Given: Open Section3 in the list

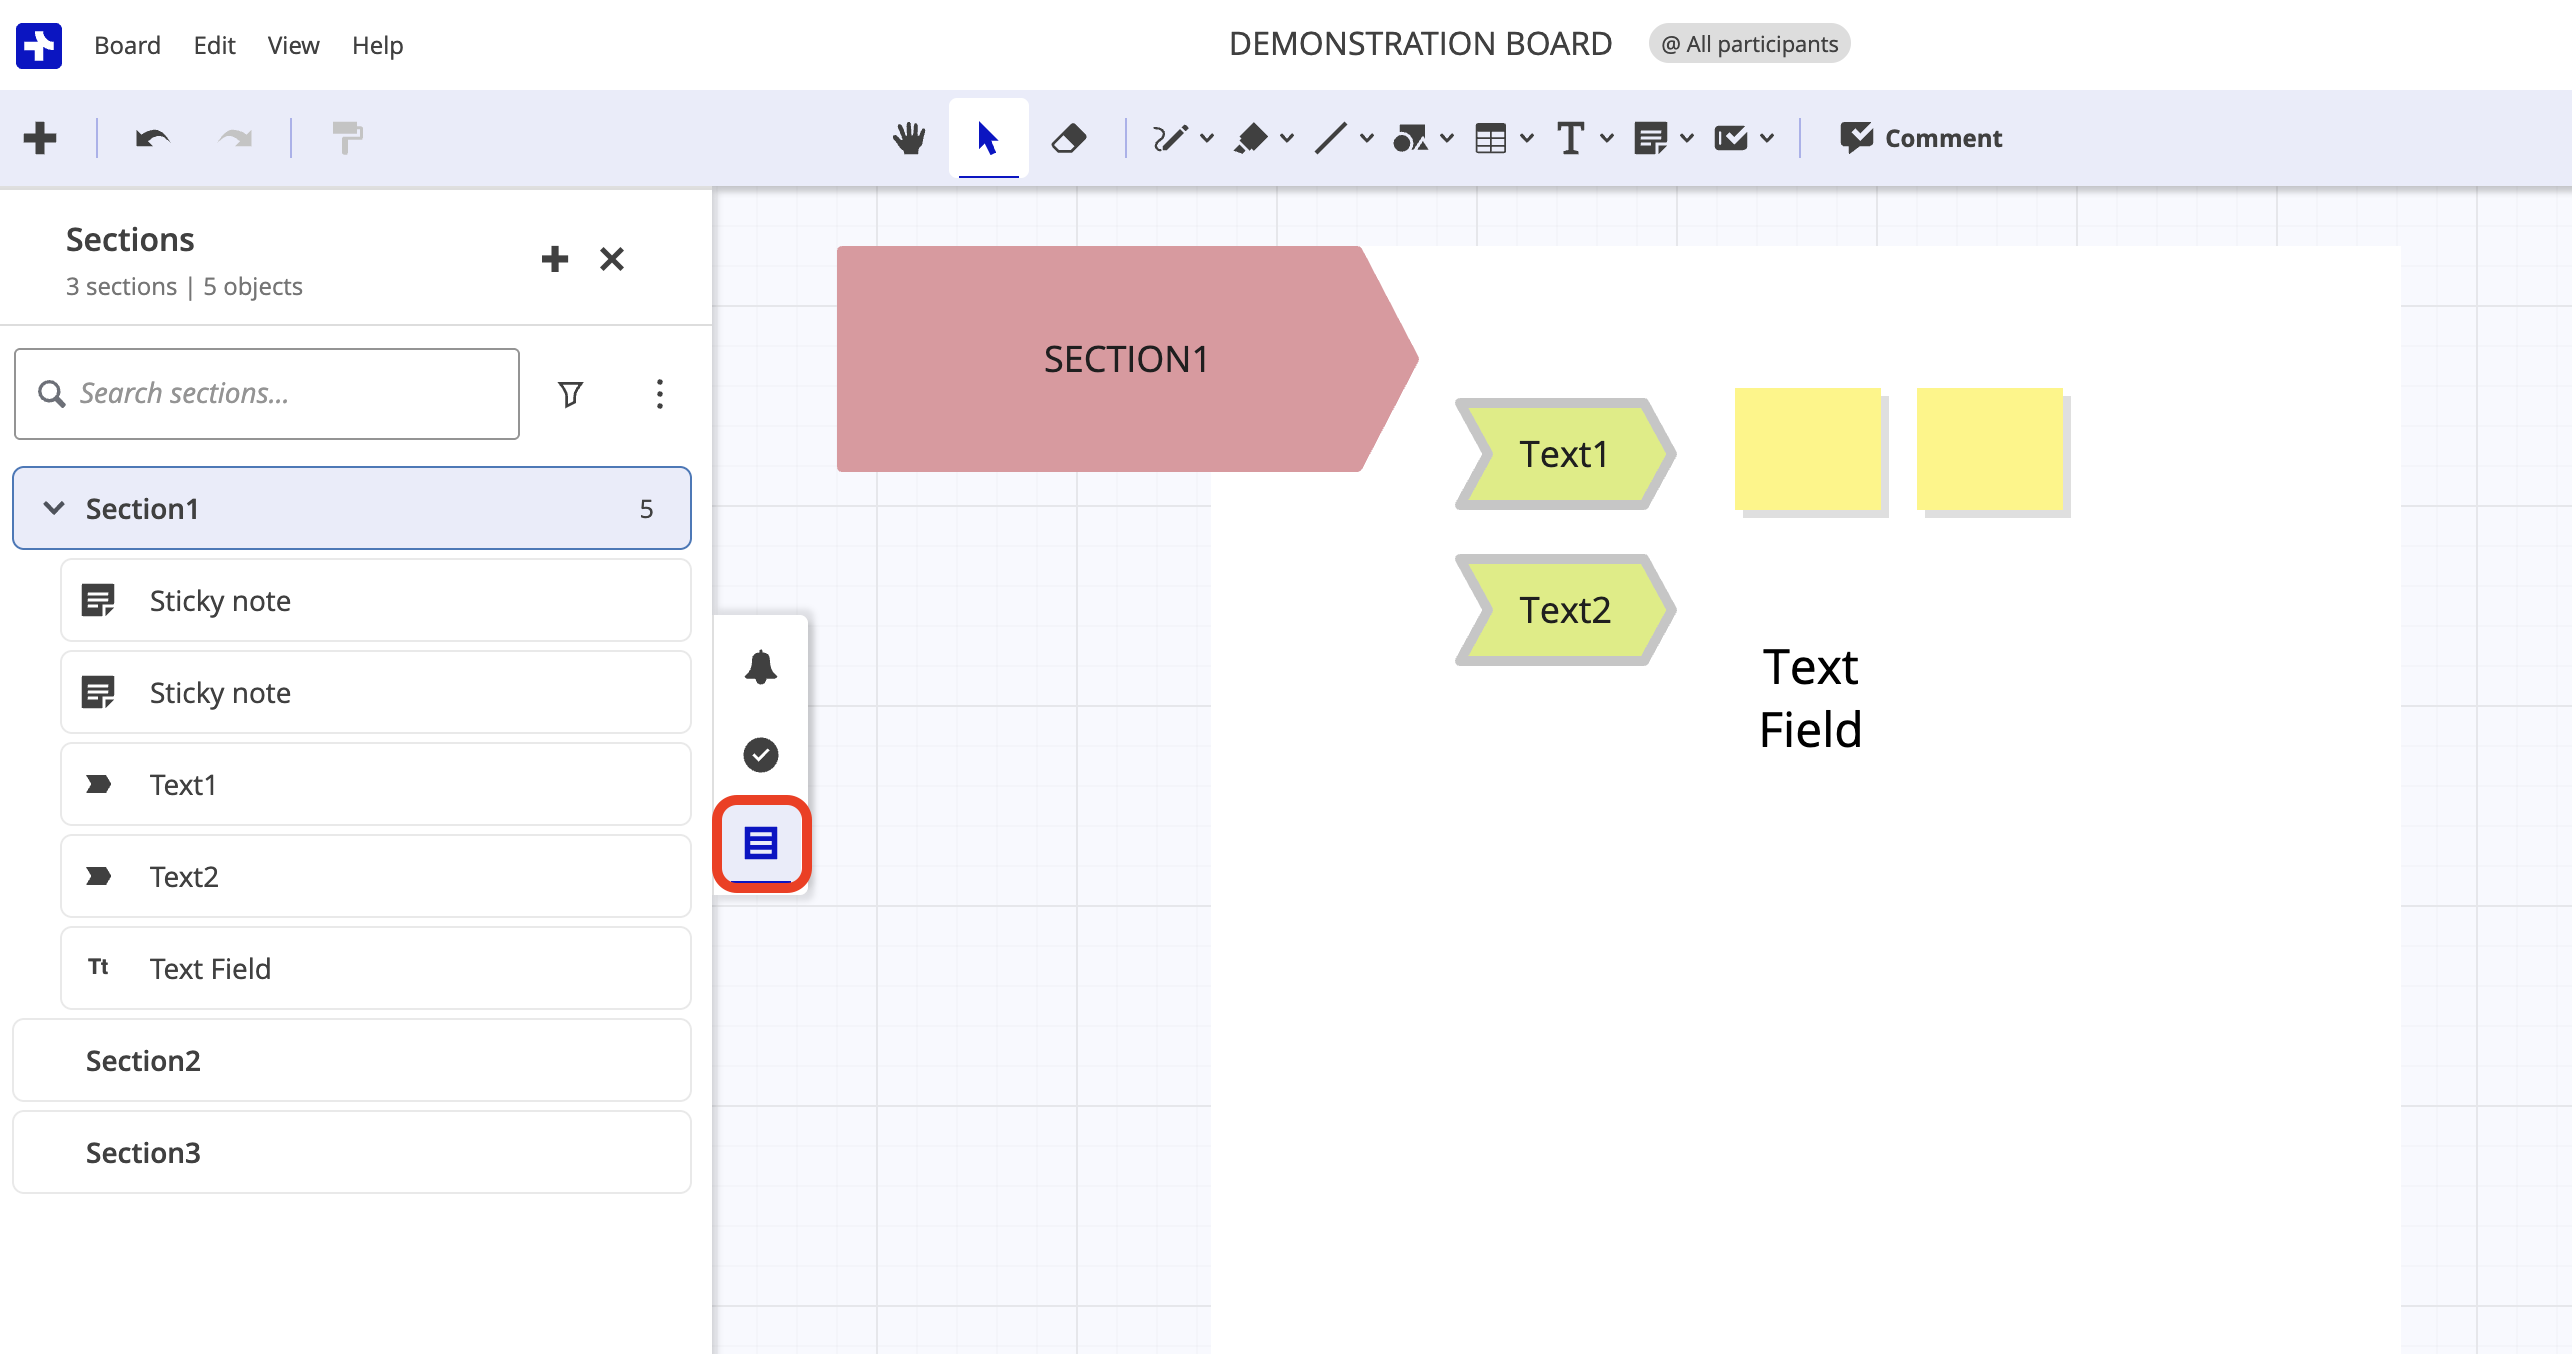Looking at the screenshot, I should [352, 1152].
